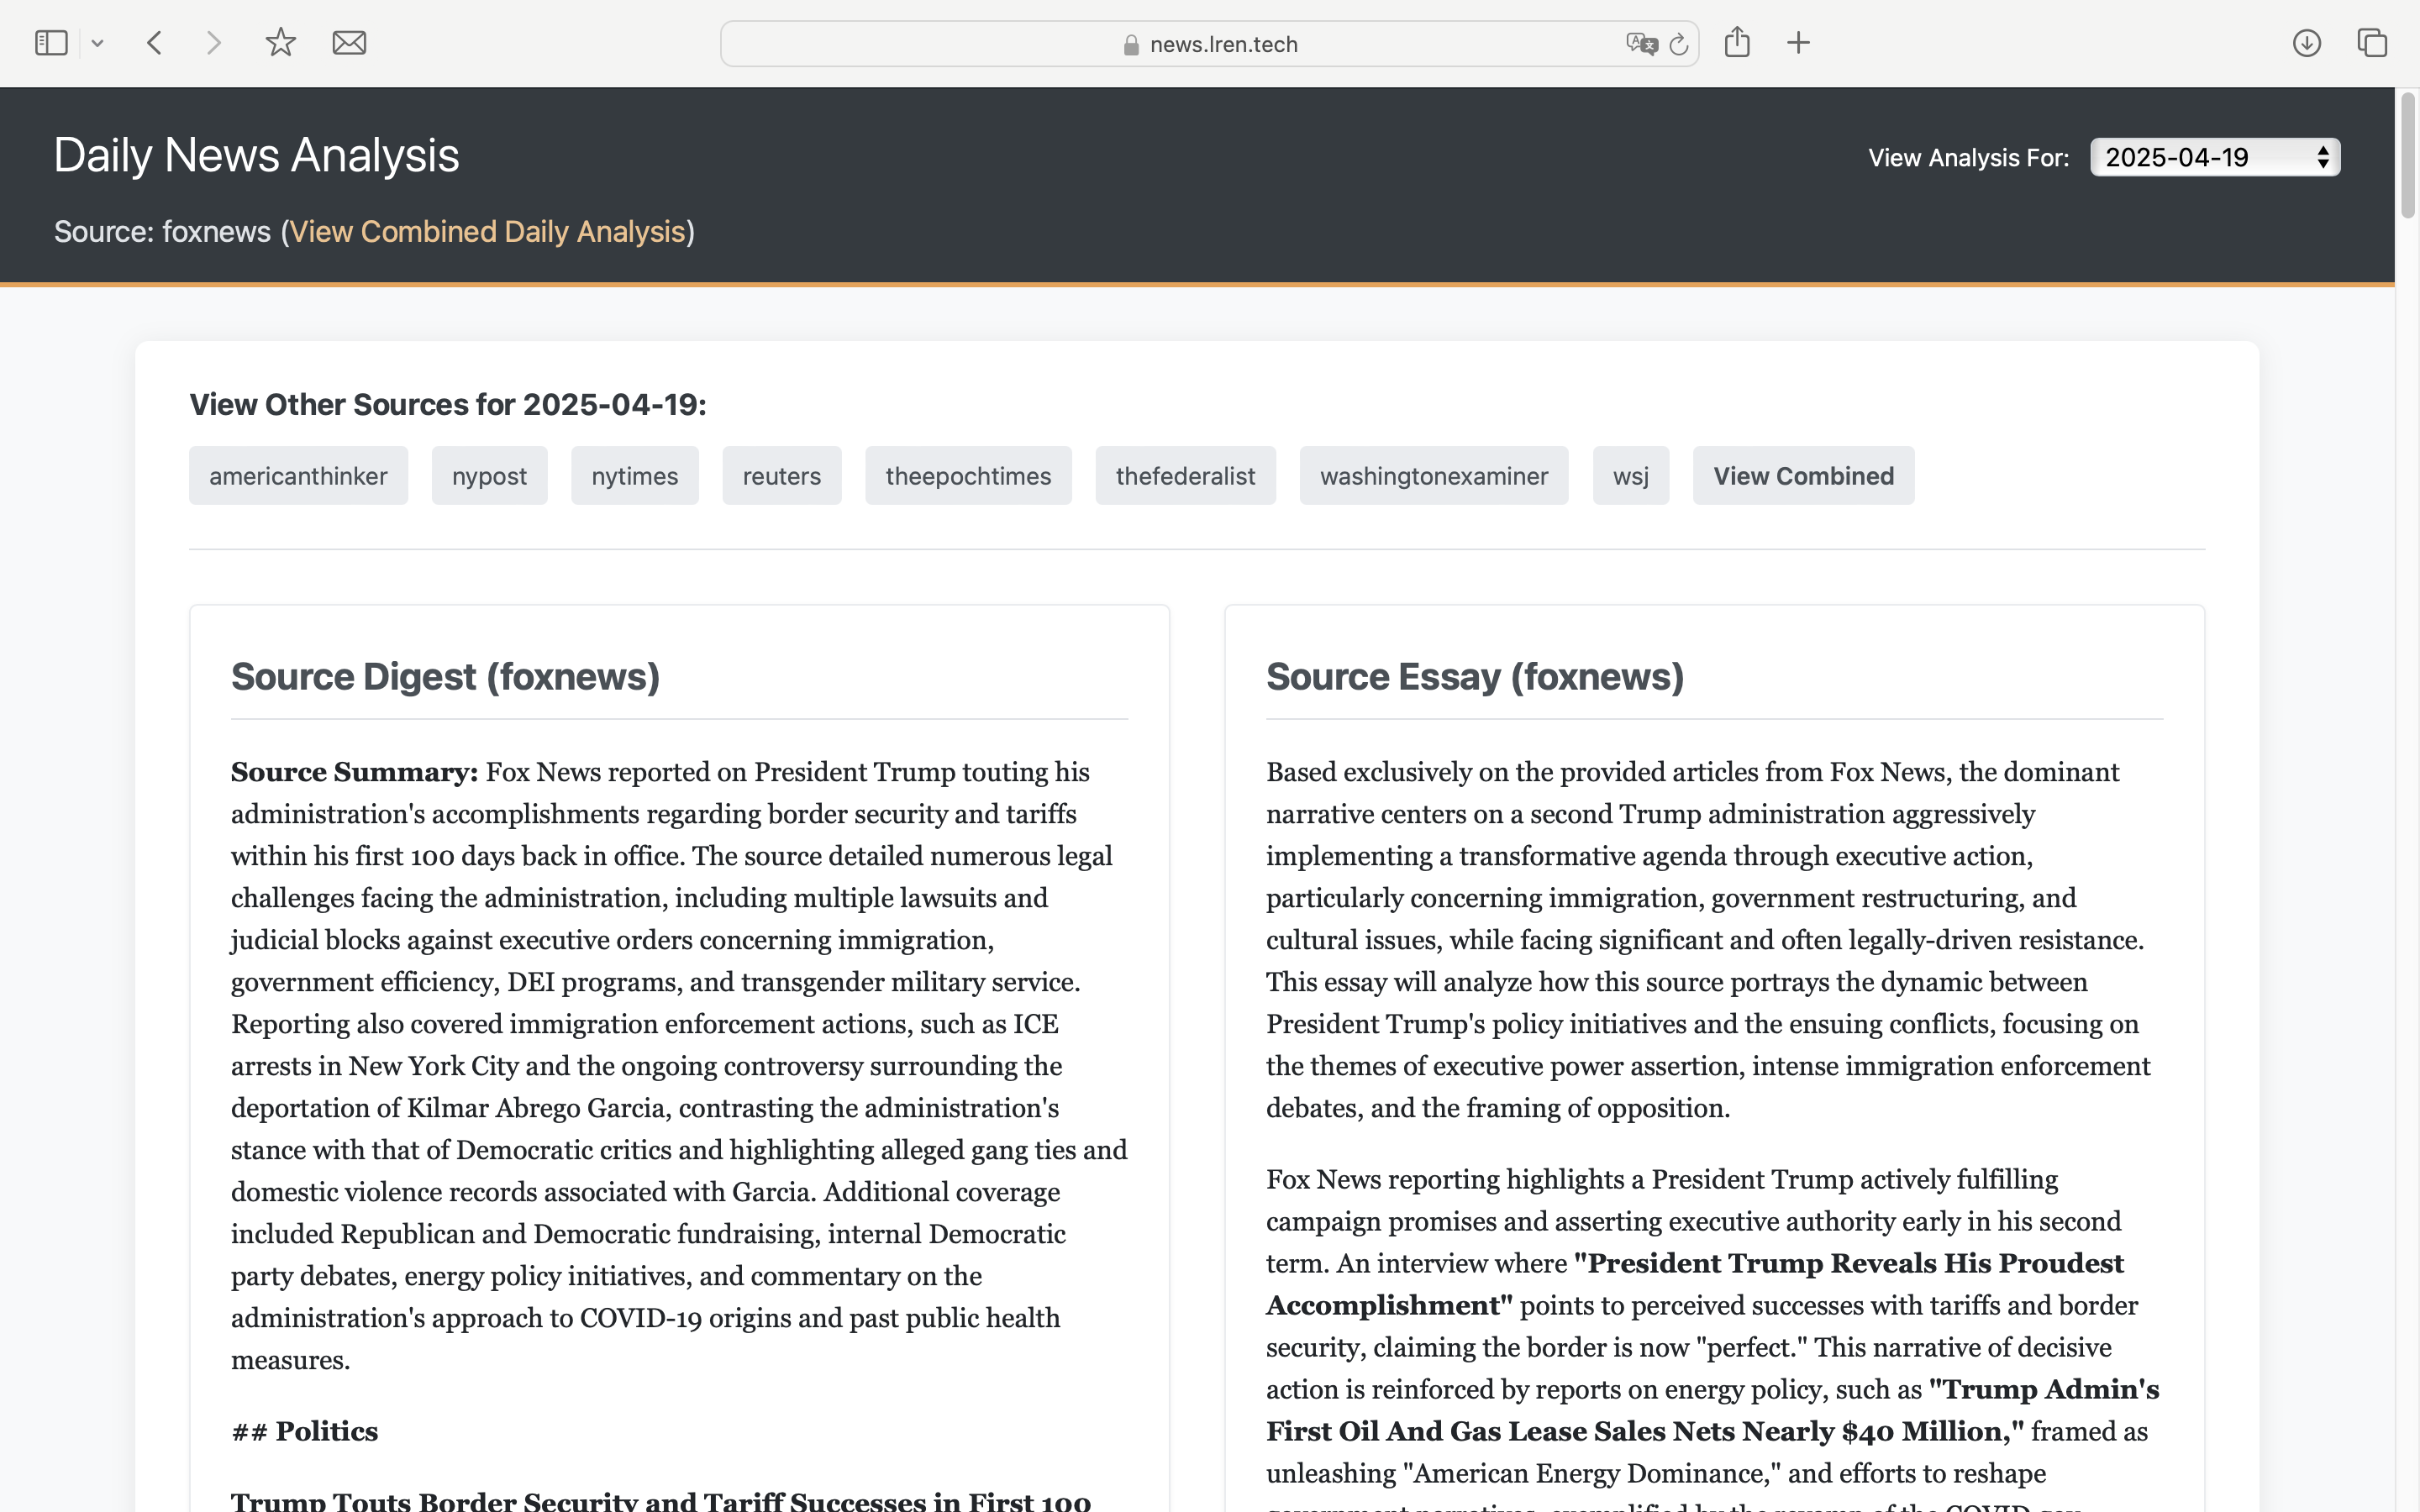Viewport: 2420px width, 1512px height.
Task: Reload the page
Action: pos(1680,44)
